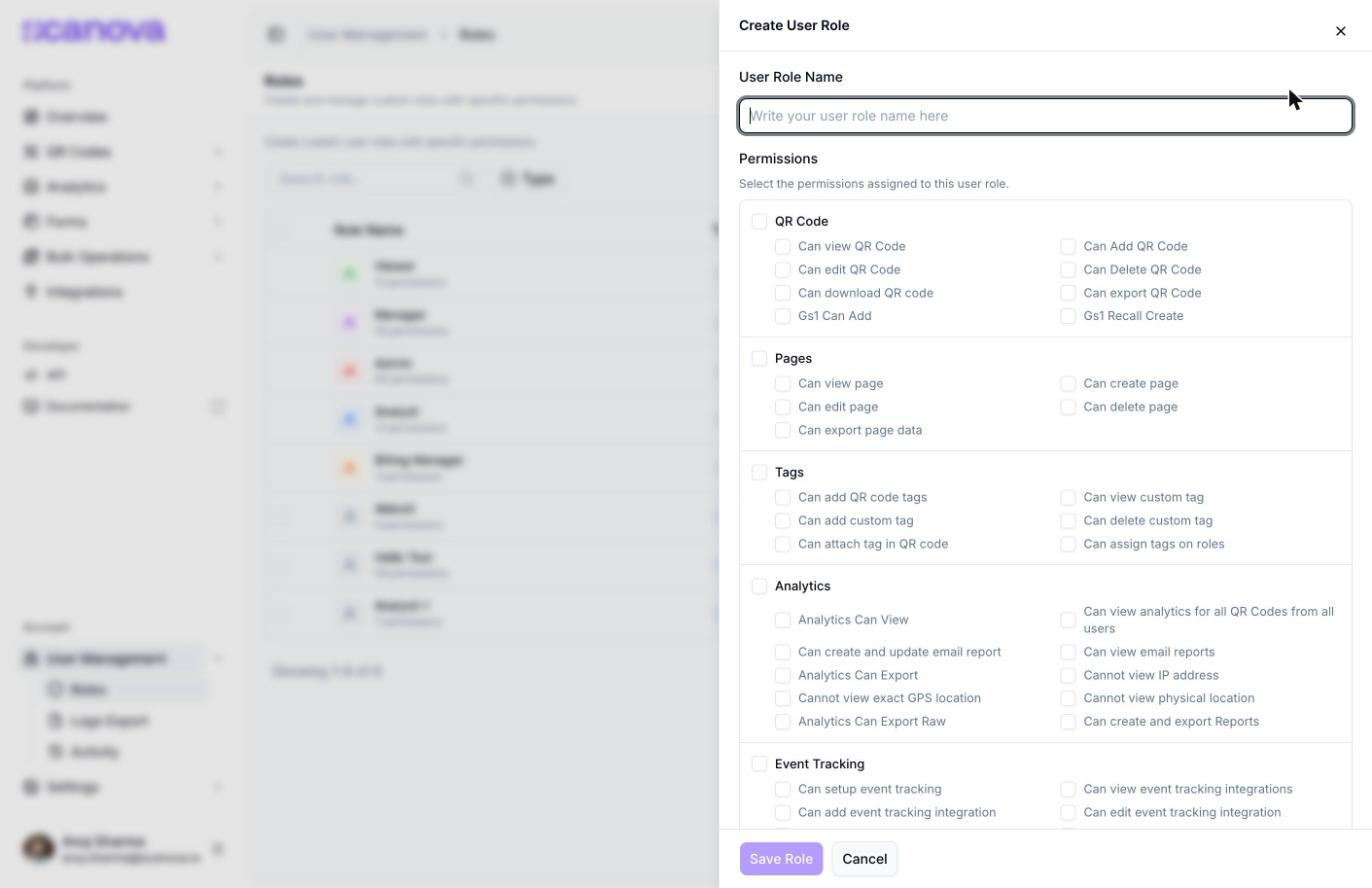Click the User Role Name input field
Viewport: 1372px width, 888px height.
[x=1045, y=116]
